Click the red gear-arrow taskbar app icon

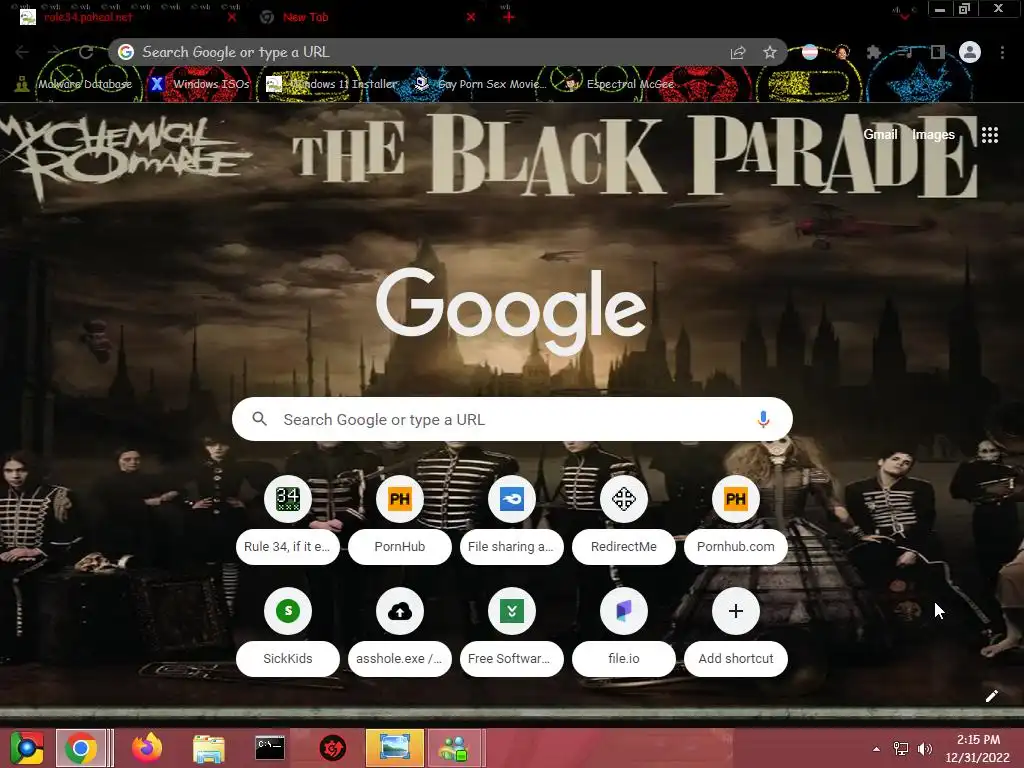[x=332, y=748]
